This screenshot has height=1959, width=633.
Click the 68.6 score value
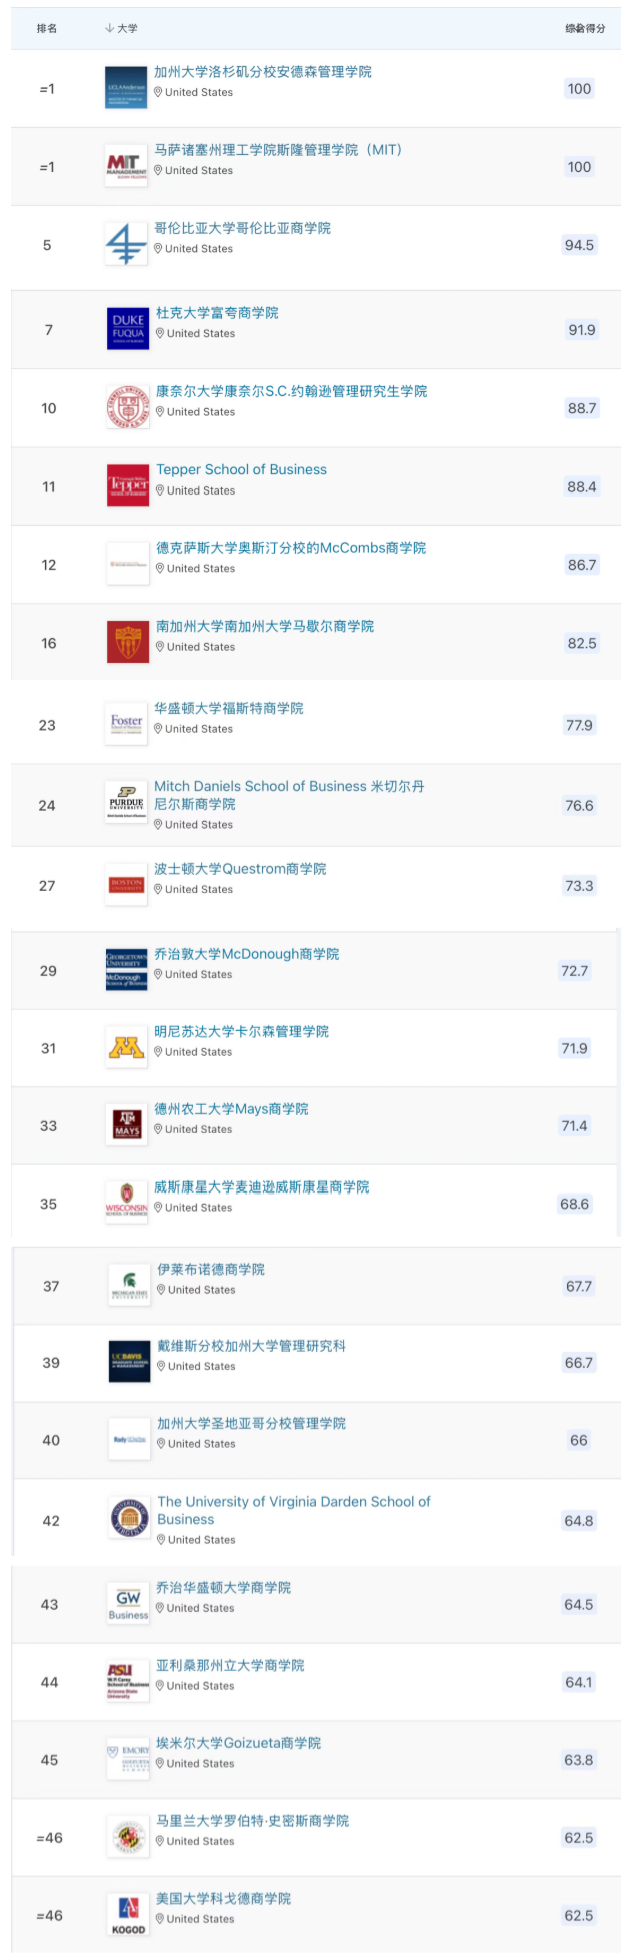[x=575, y=1204]
